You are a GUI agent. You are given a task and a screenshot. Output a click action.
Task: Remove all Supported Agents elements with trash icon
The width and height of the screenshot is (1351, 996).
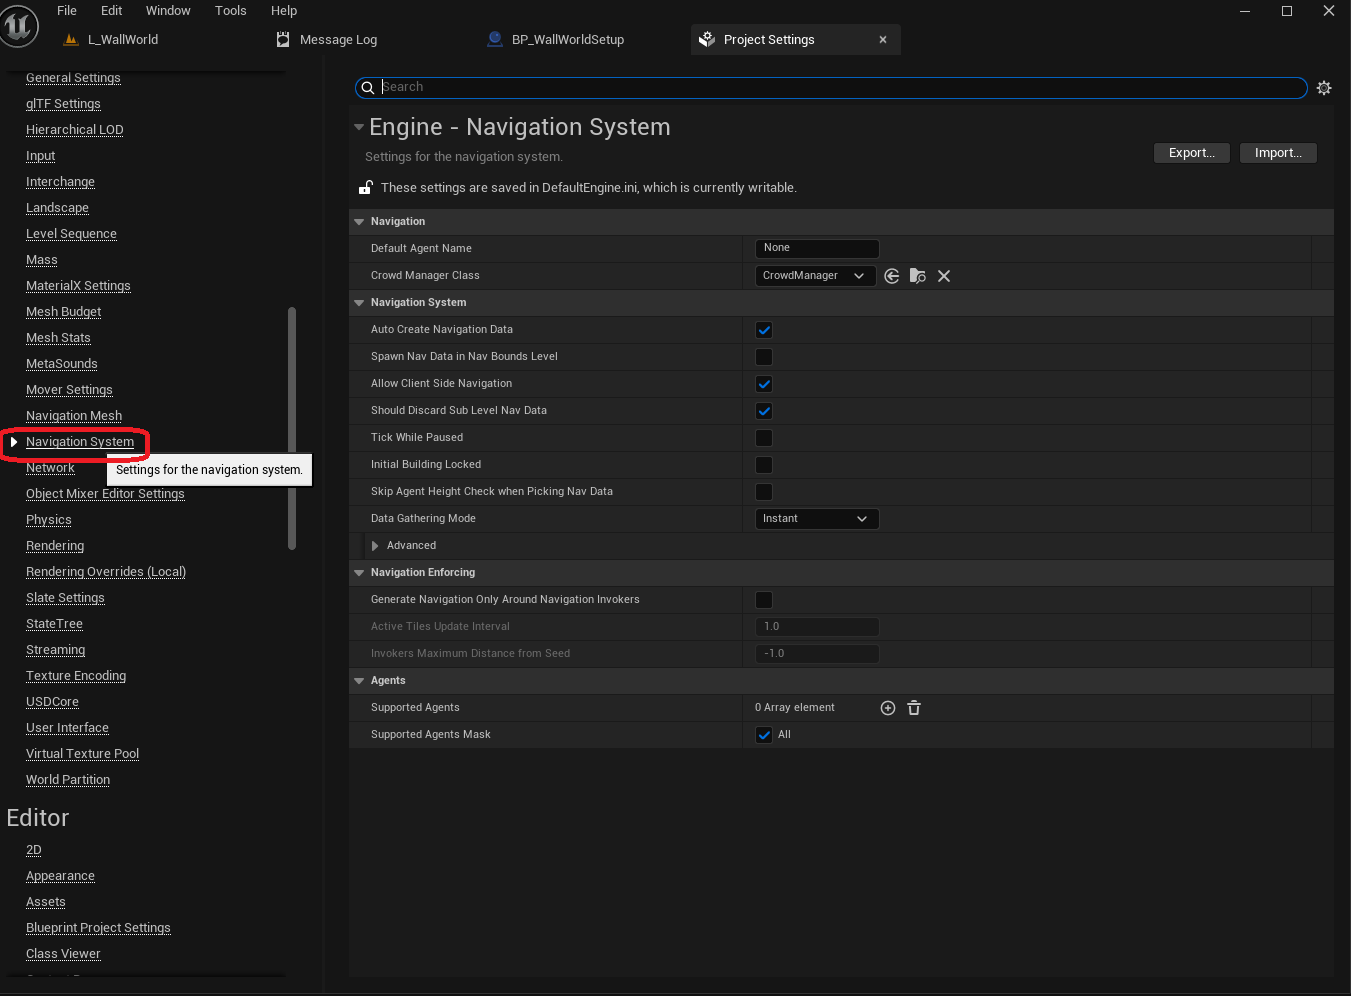pos(914,708)
